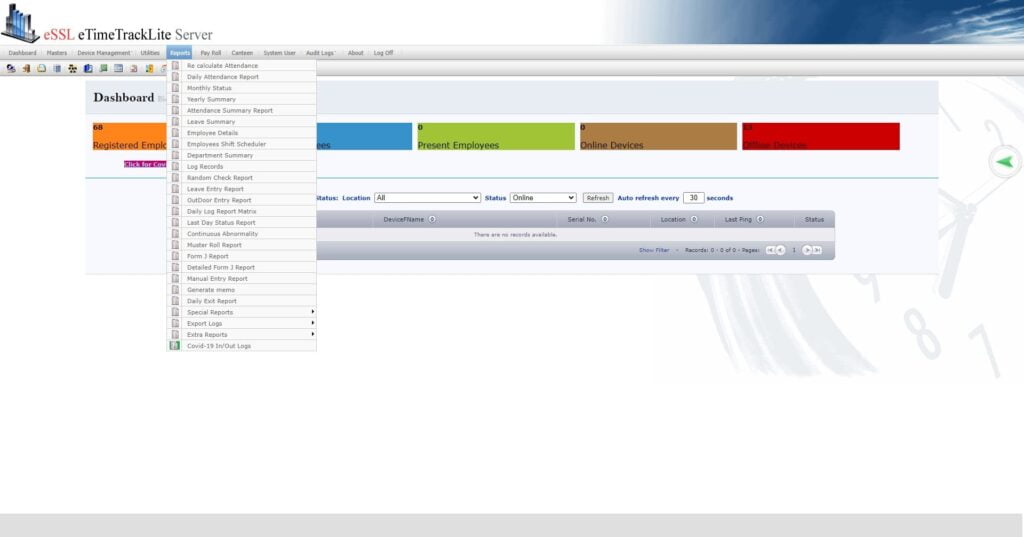Click the brown Online Devices tile
Image resolution: width=1024 pixels, height=537 pixels.
[658, 137]
